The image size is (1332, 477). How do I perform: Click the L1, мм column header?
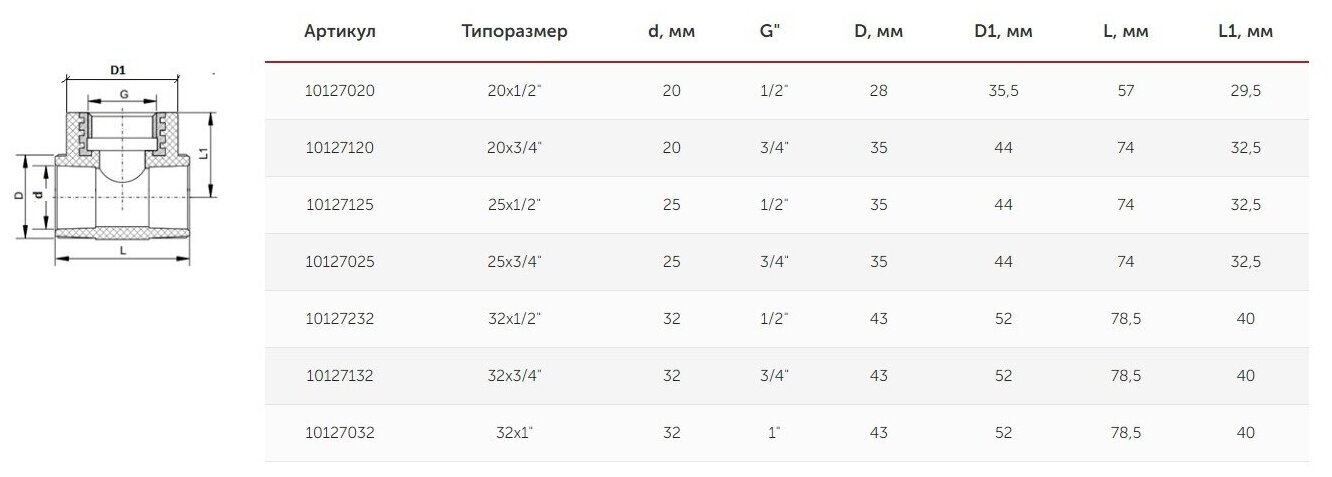tap(1245, 32)
